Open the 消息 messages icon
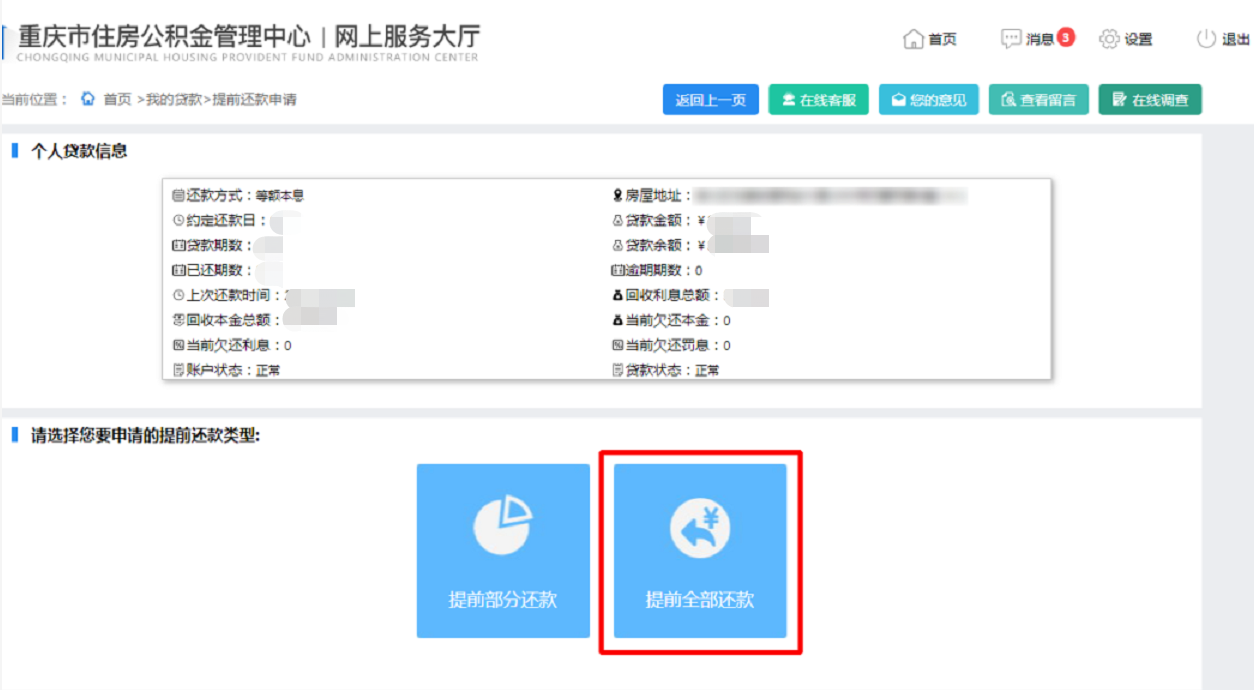 pyautogui.click(x=1011, y=39)
